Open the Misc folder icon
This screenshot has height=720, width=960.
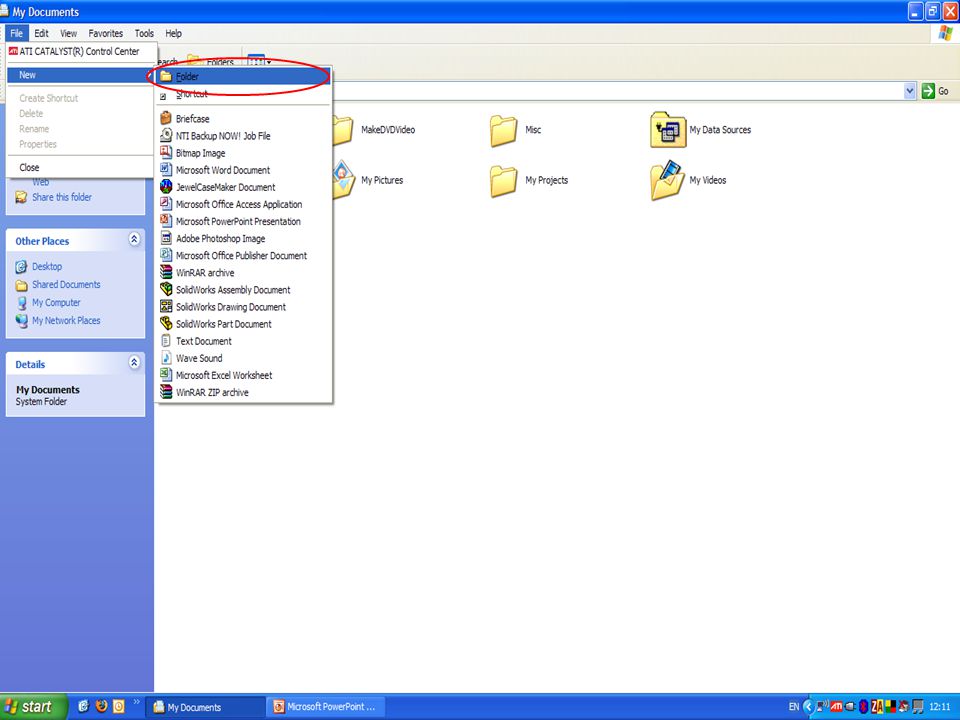click(x=503, y=130)
